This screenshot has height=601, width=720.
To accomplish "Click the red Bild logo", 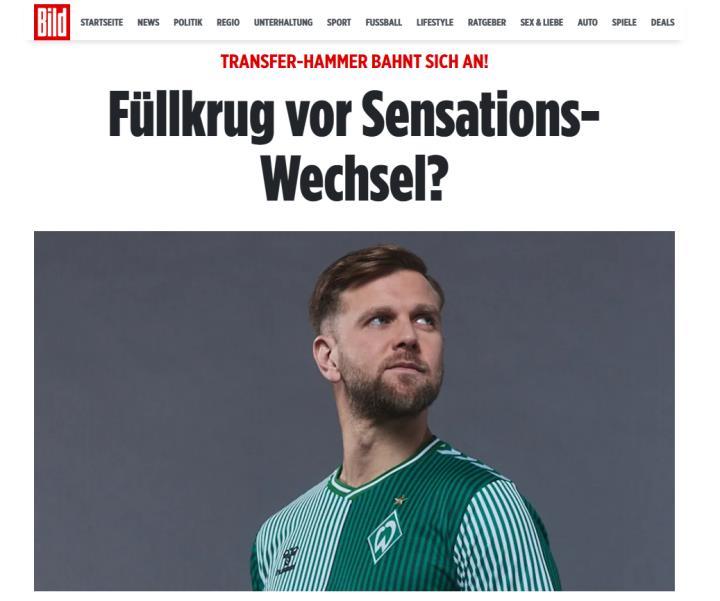I will click(52, 22).
